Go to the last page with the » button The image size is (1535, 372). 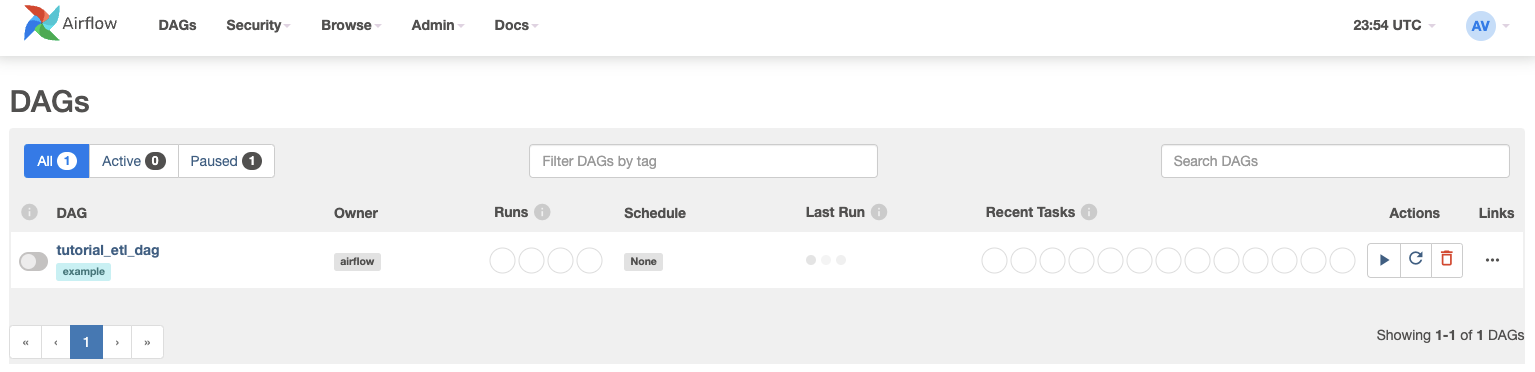147,342
